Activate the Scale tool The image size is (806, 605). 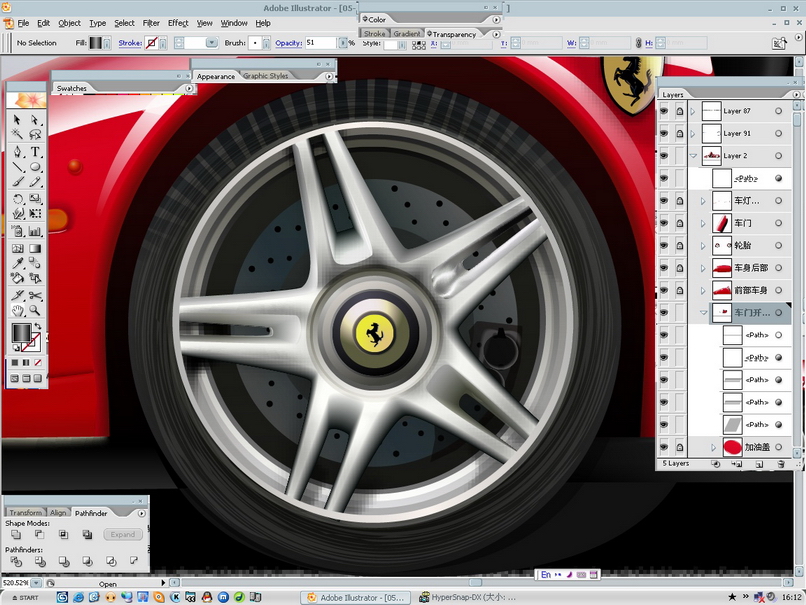[x=34, y=199]
